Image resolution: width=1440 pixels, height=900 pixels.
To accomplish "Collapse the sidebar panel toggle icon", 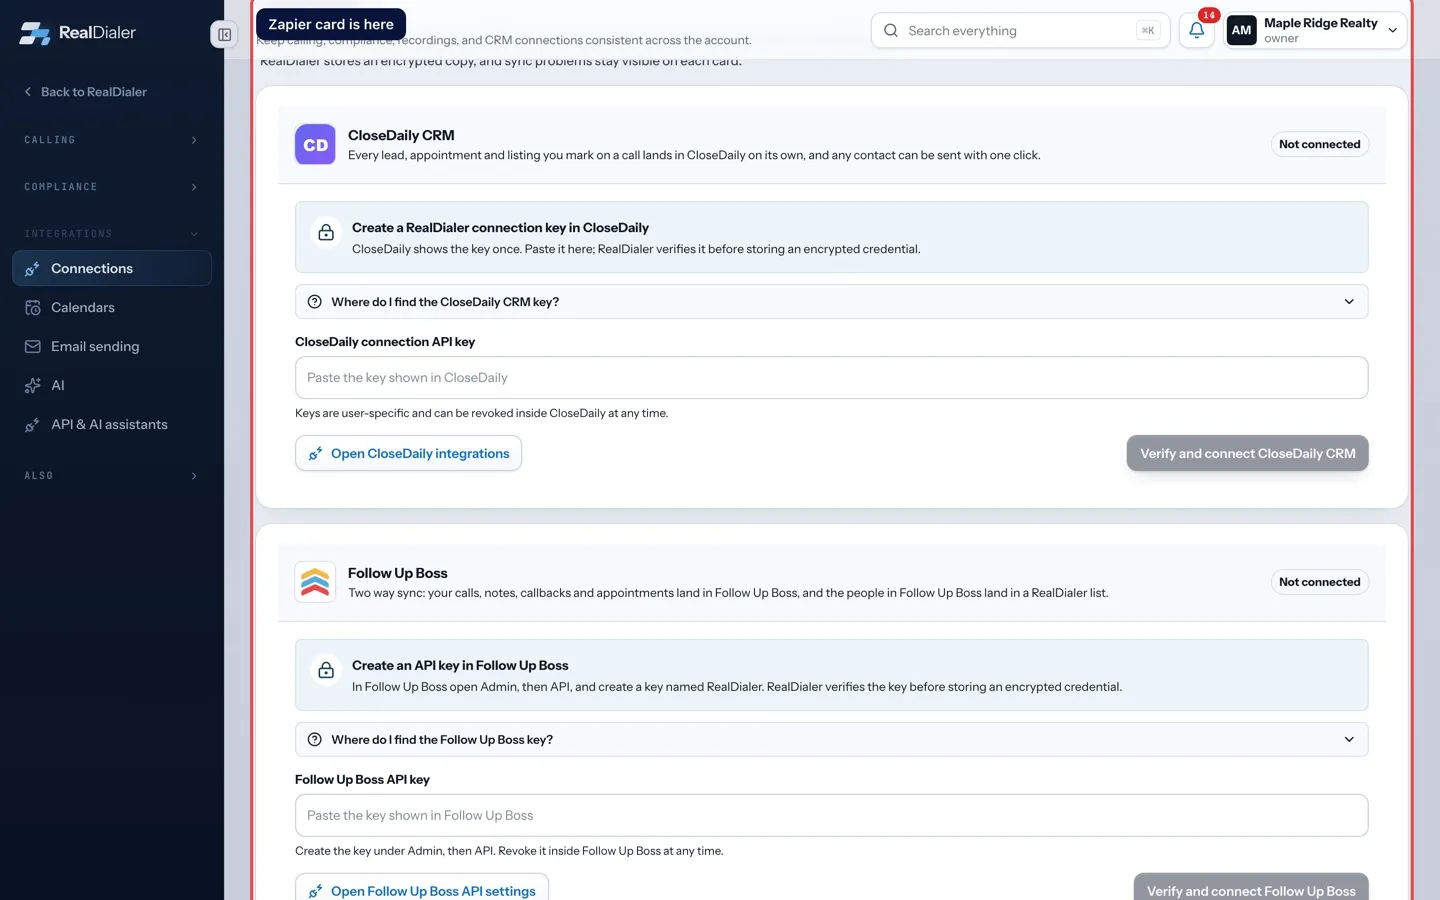I will click(x=224, y=35).
